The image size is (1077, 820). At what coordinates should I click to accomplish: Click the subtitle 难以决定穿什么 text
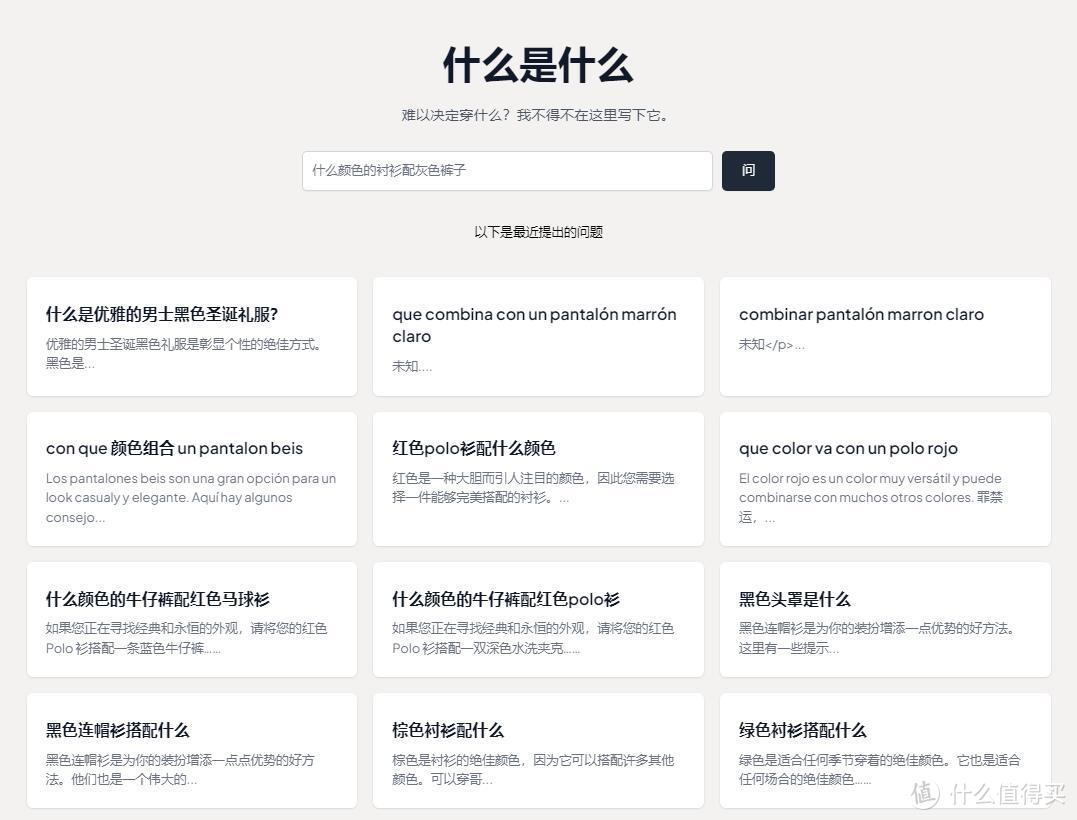[538, 115]
